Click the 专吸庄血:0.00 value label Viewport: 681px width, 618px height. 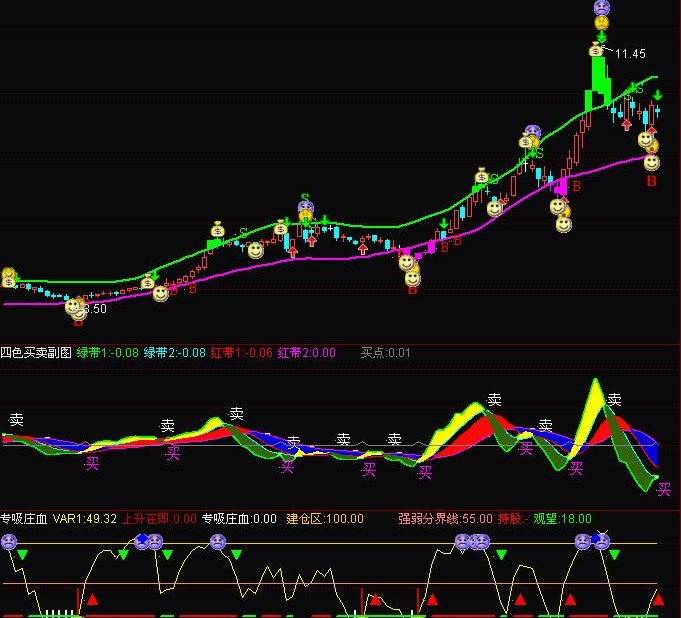click(239, 519)
